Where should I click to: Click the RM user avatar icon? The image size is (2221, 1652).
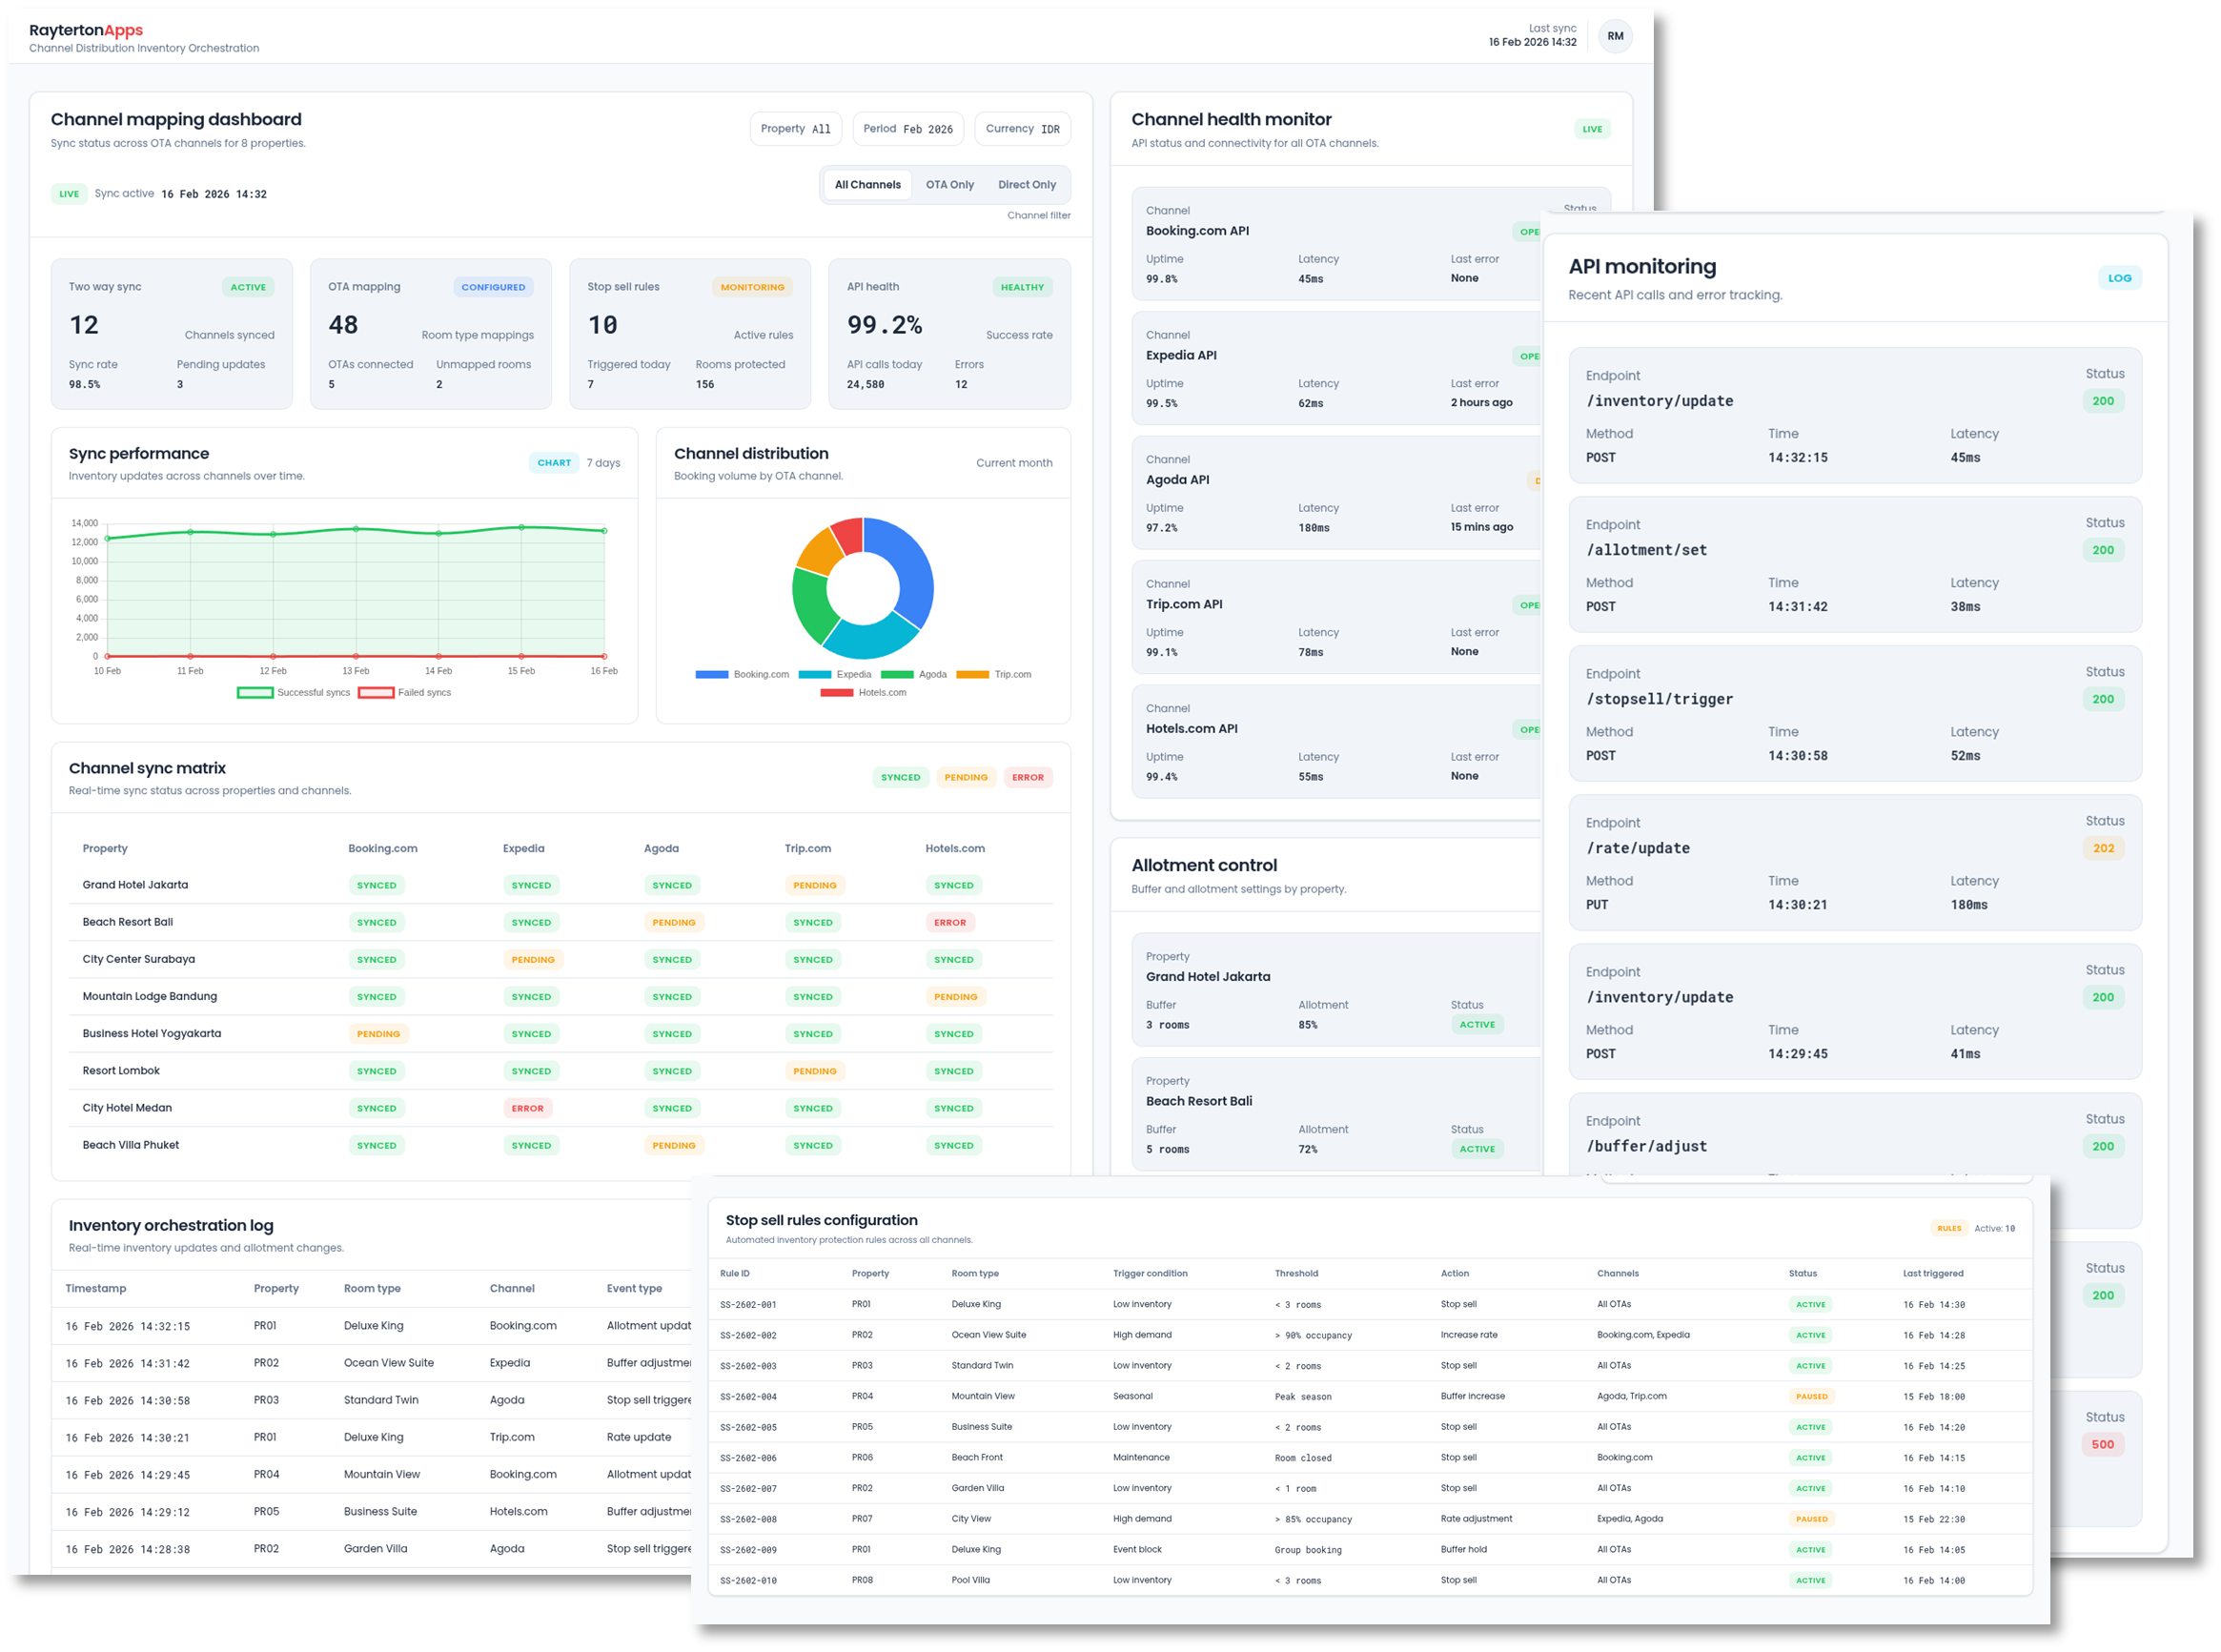1615,36
